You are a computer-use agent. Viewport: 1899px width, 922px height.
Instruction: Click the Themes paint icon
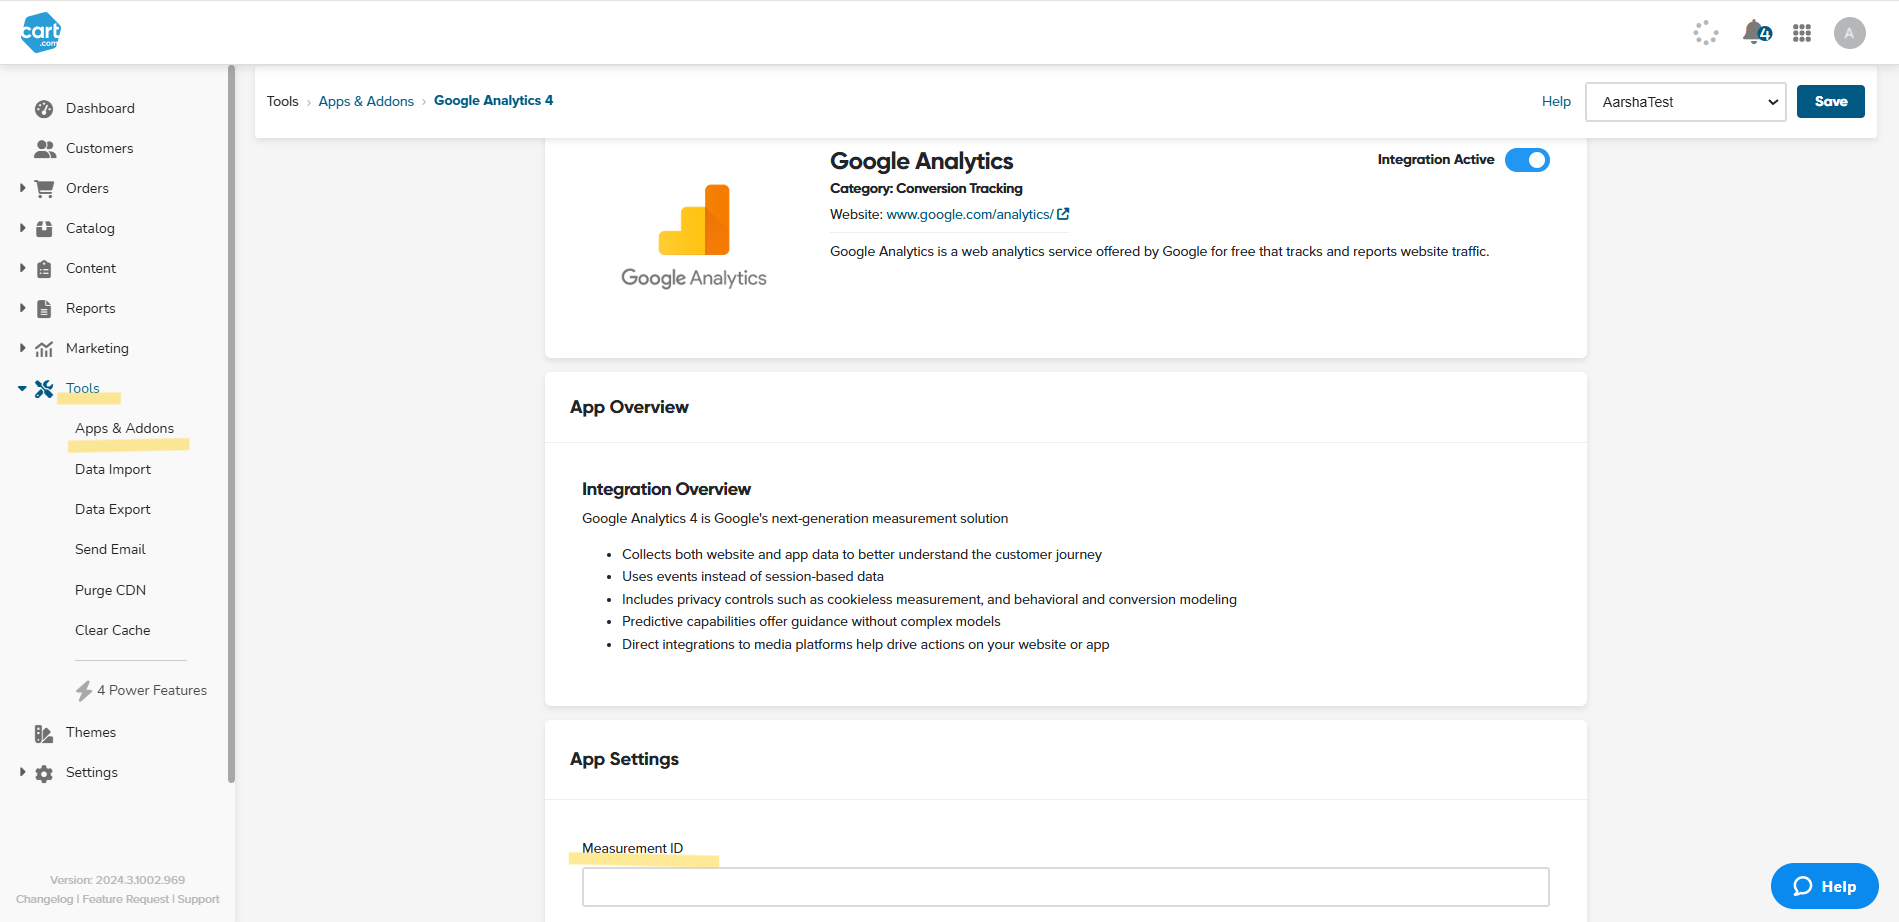click(x=44, y=733)
